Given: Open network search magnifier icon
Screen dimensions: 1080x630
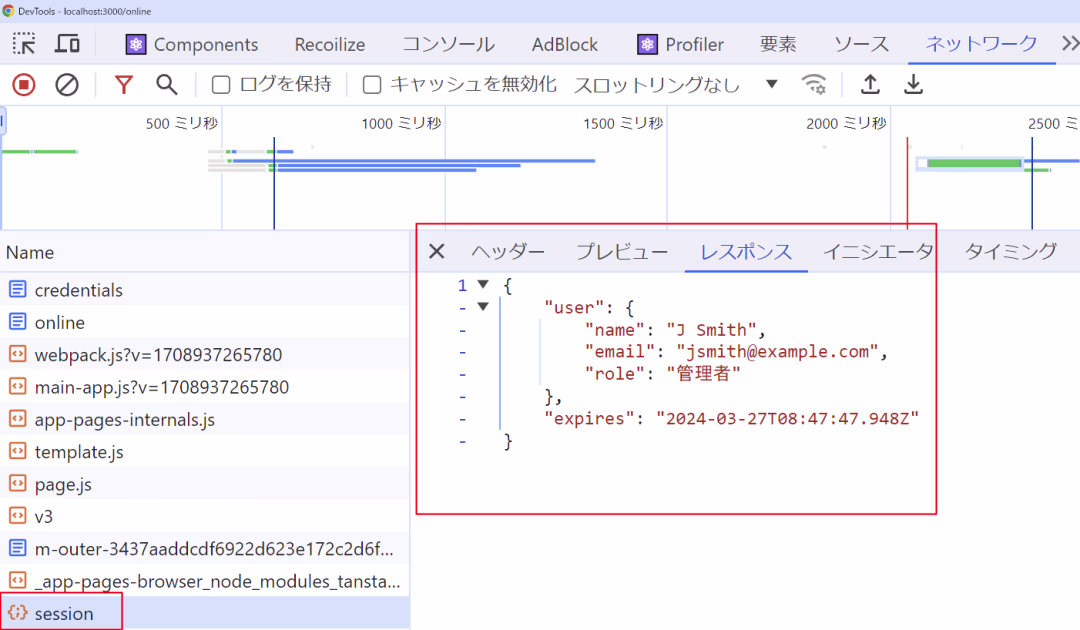Looking at the screenshot, I should [x=167, y=85].
